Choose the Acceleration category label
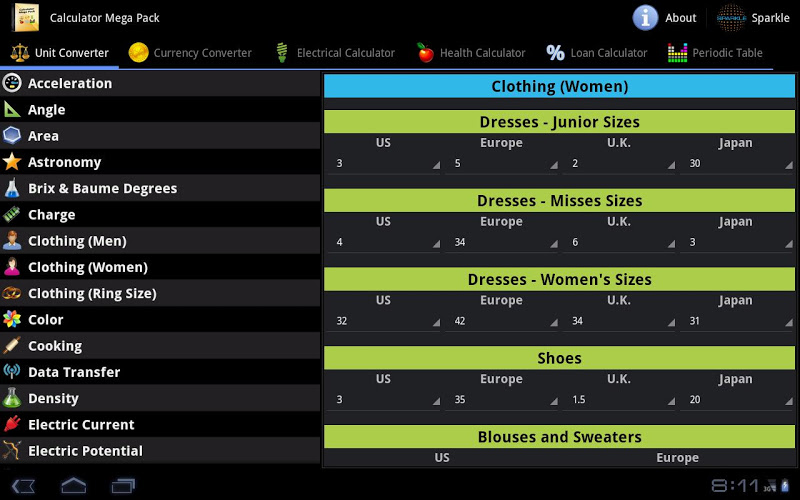 70,83
